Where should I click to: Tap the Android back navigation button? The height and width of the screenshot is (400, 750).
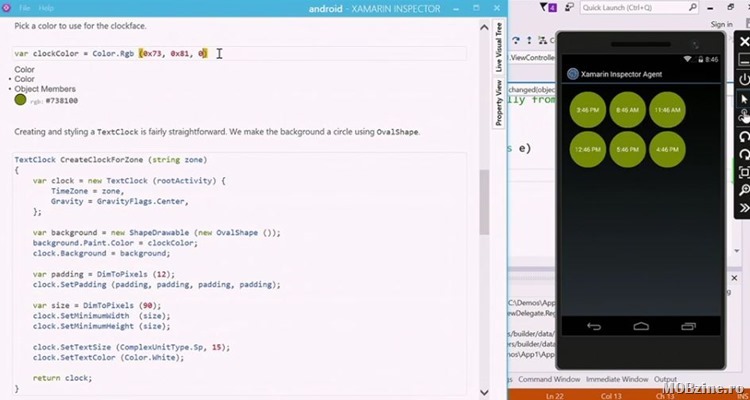[x=594, y=326]
